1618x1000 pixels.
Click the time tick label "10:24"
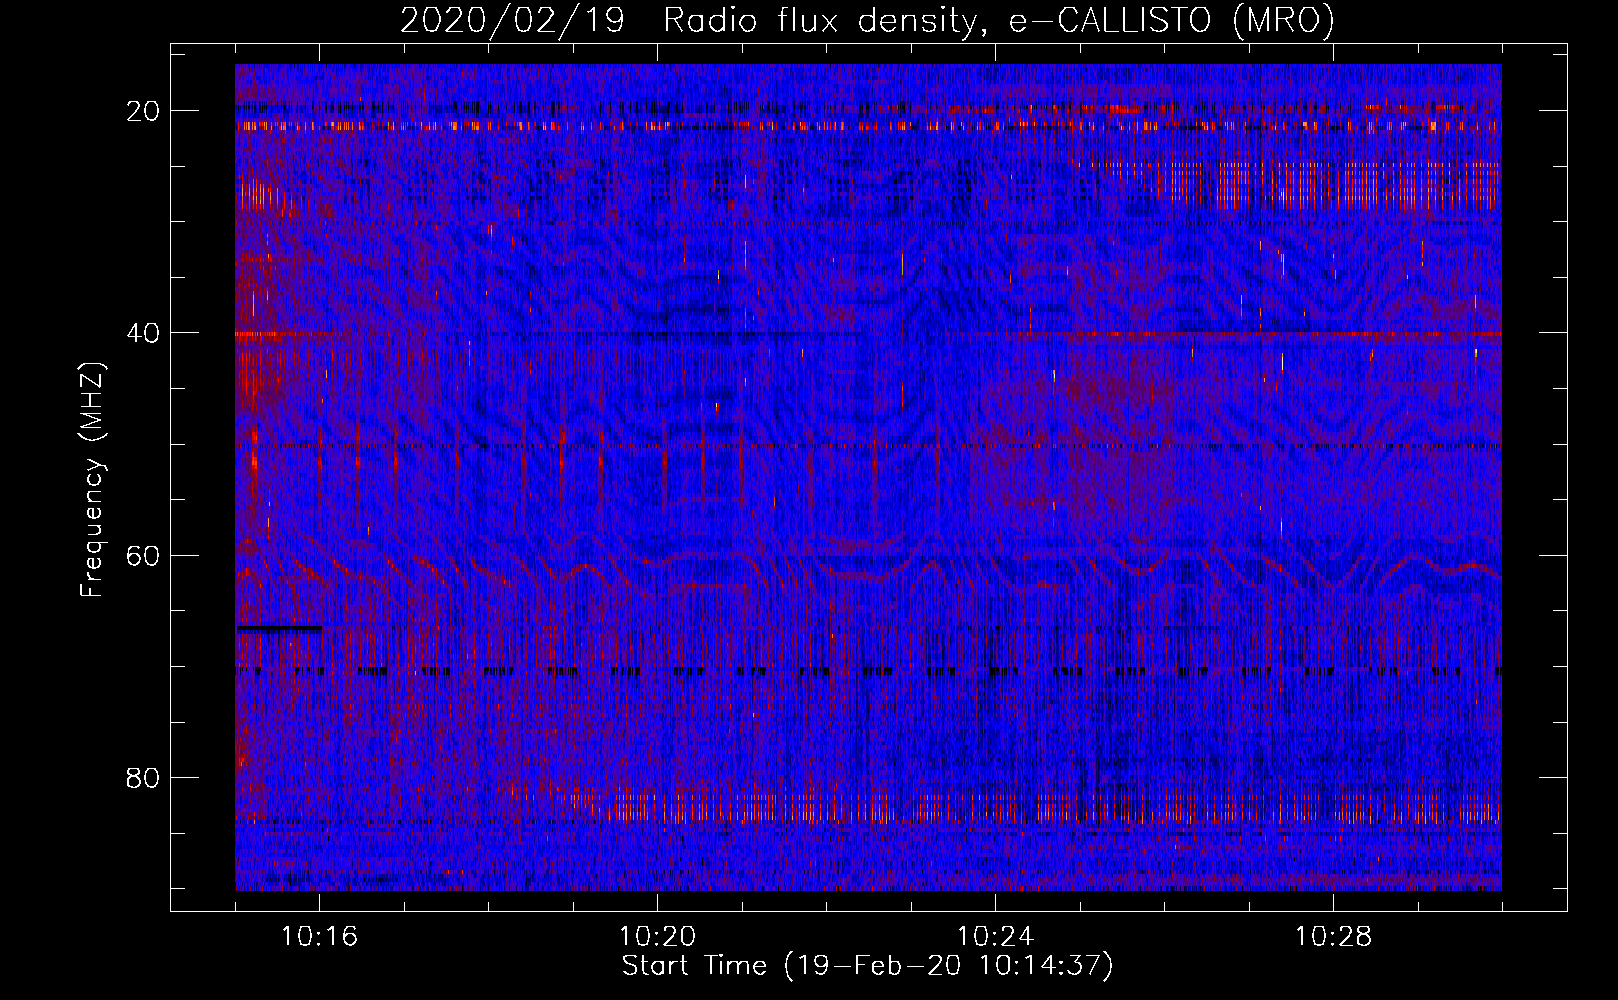[x=995, y=936]
